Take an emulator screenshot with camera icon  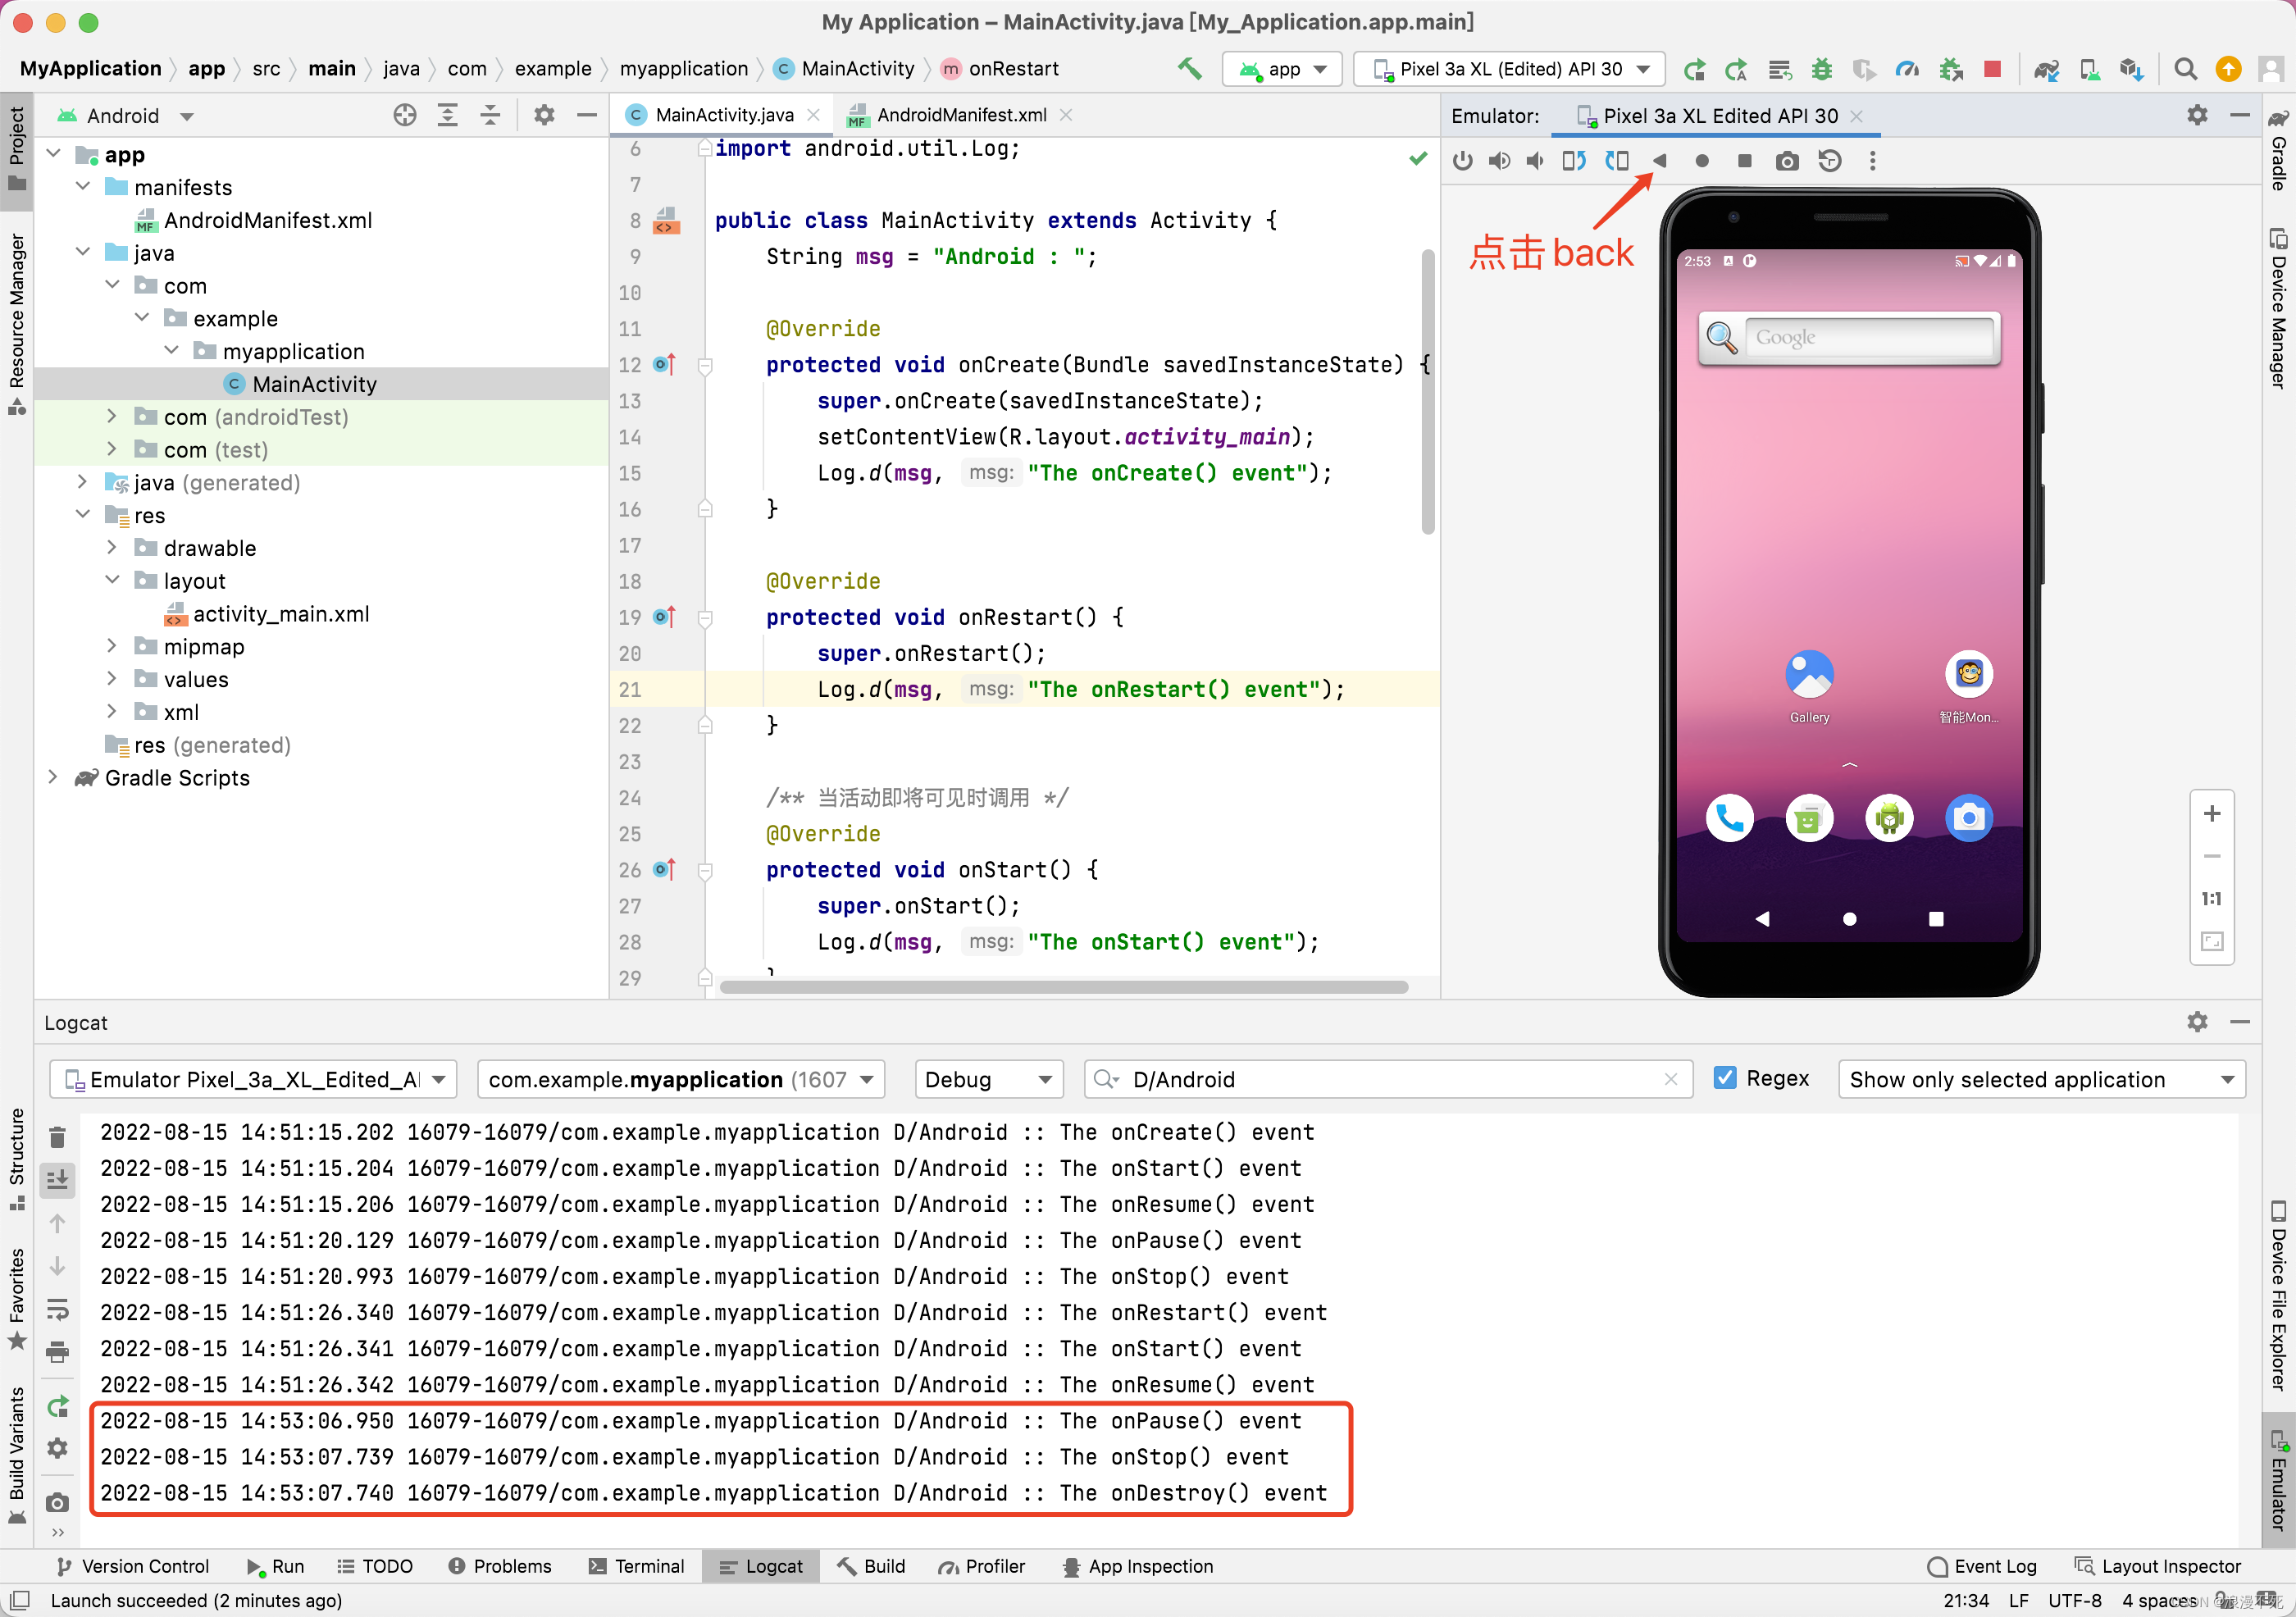pyautogui.click(x=1787, y=161)
